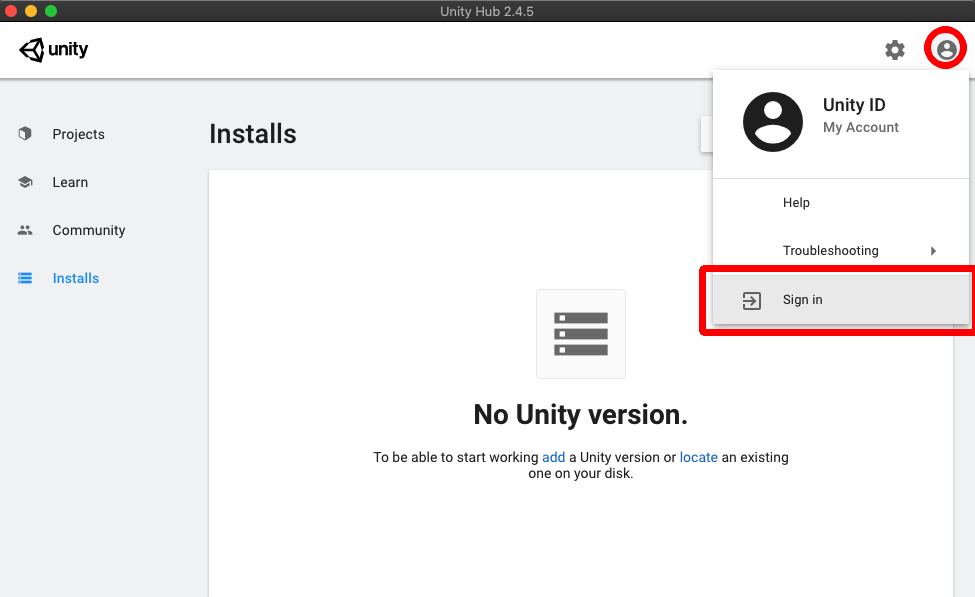This screenshot has width=975, height=597.
Task: Switch to the Community section
Action: tap(89, 230)
